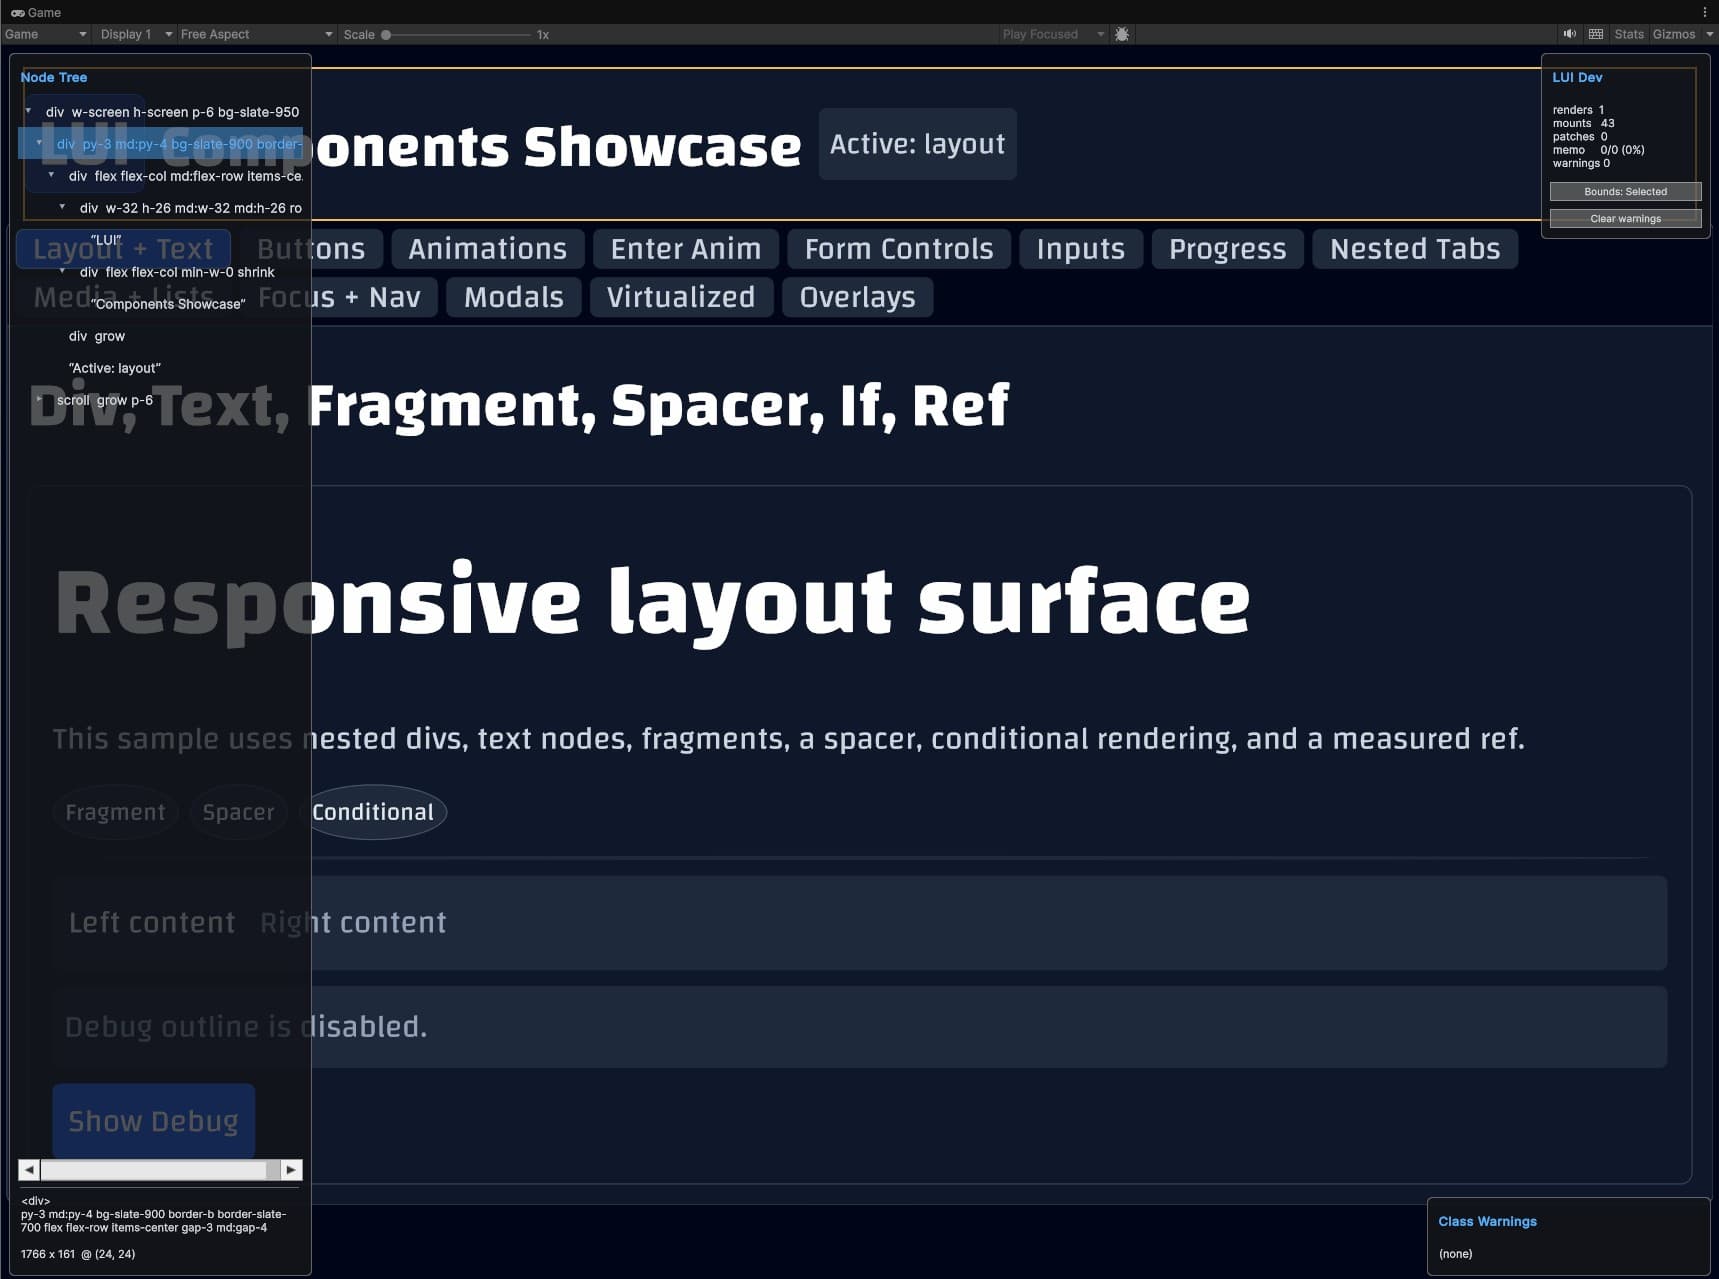The height and width of the screenshot is (1279, 1719).
Task: Select the Inputs tab
Action: pos(1081,248)
